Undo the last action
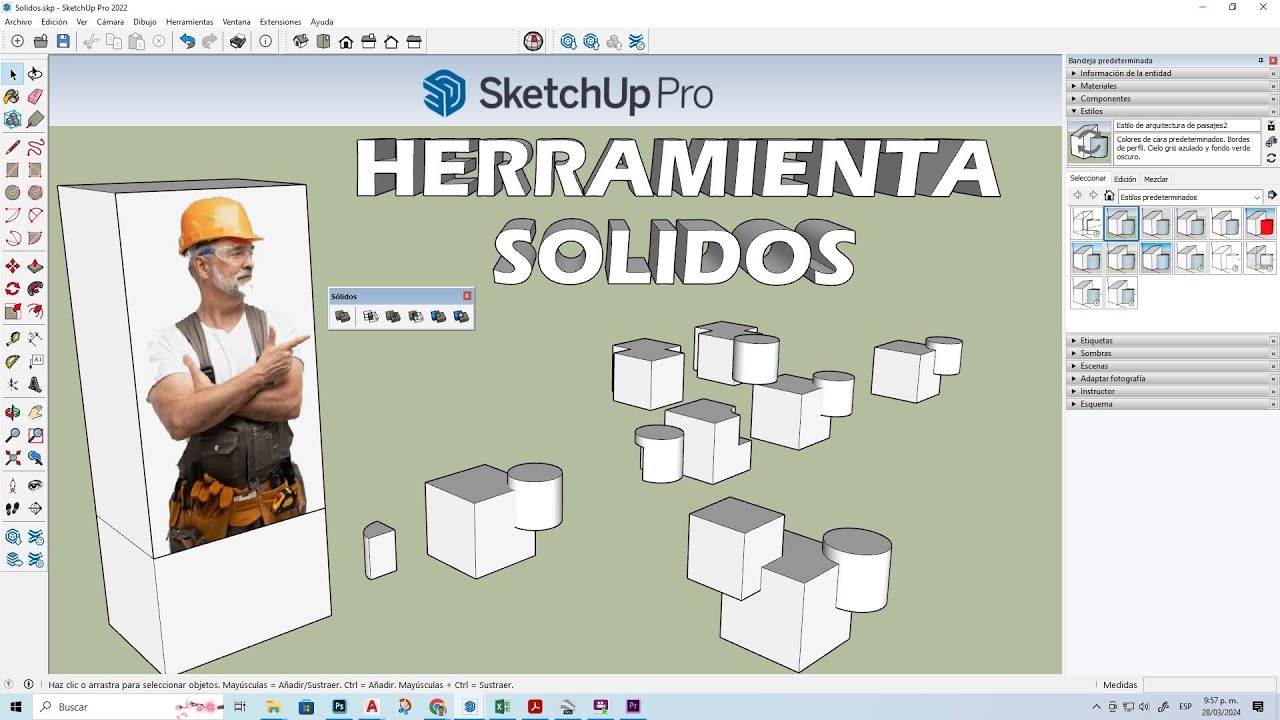 point(187,41)
